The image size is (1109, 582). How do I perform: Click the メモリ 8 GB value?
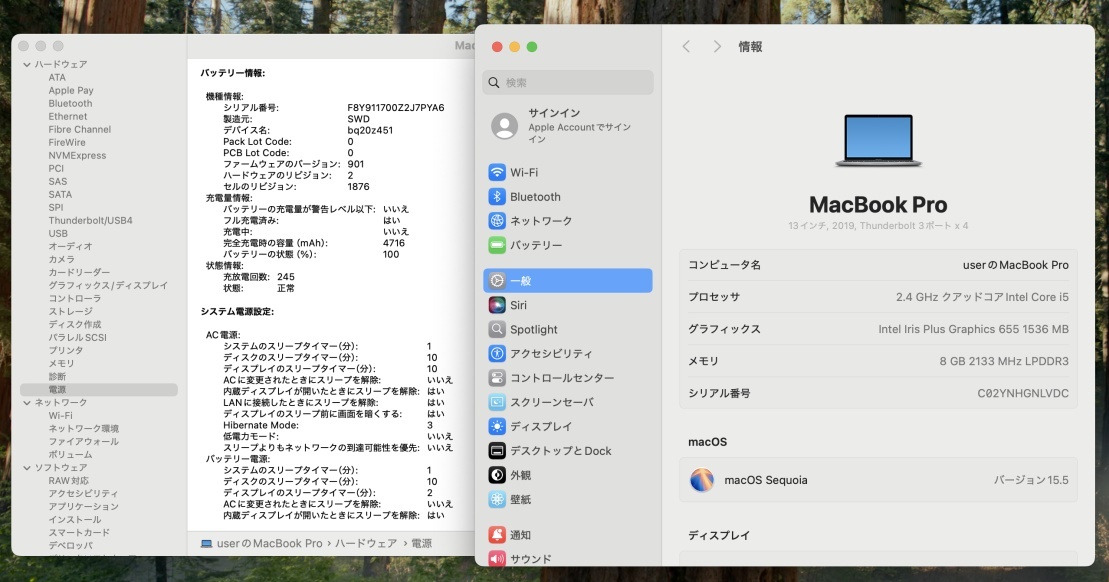(1004, 361)
